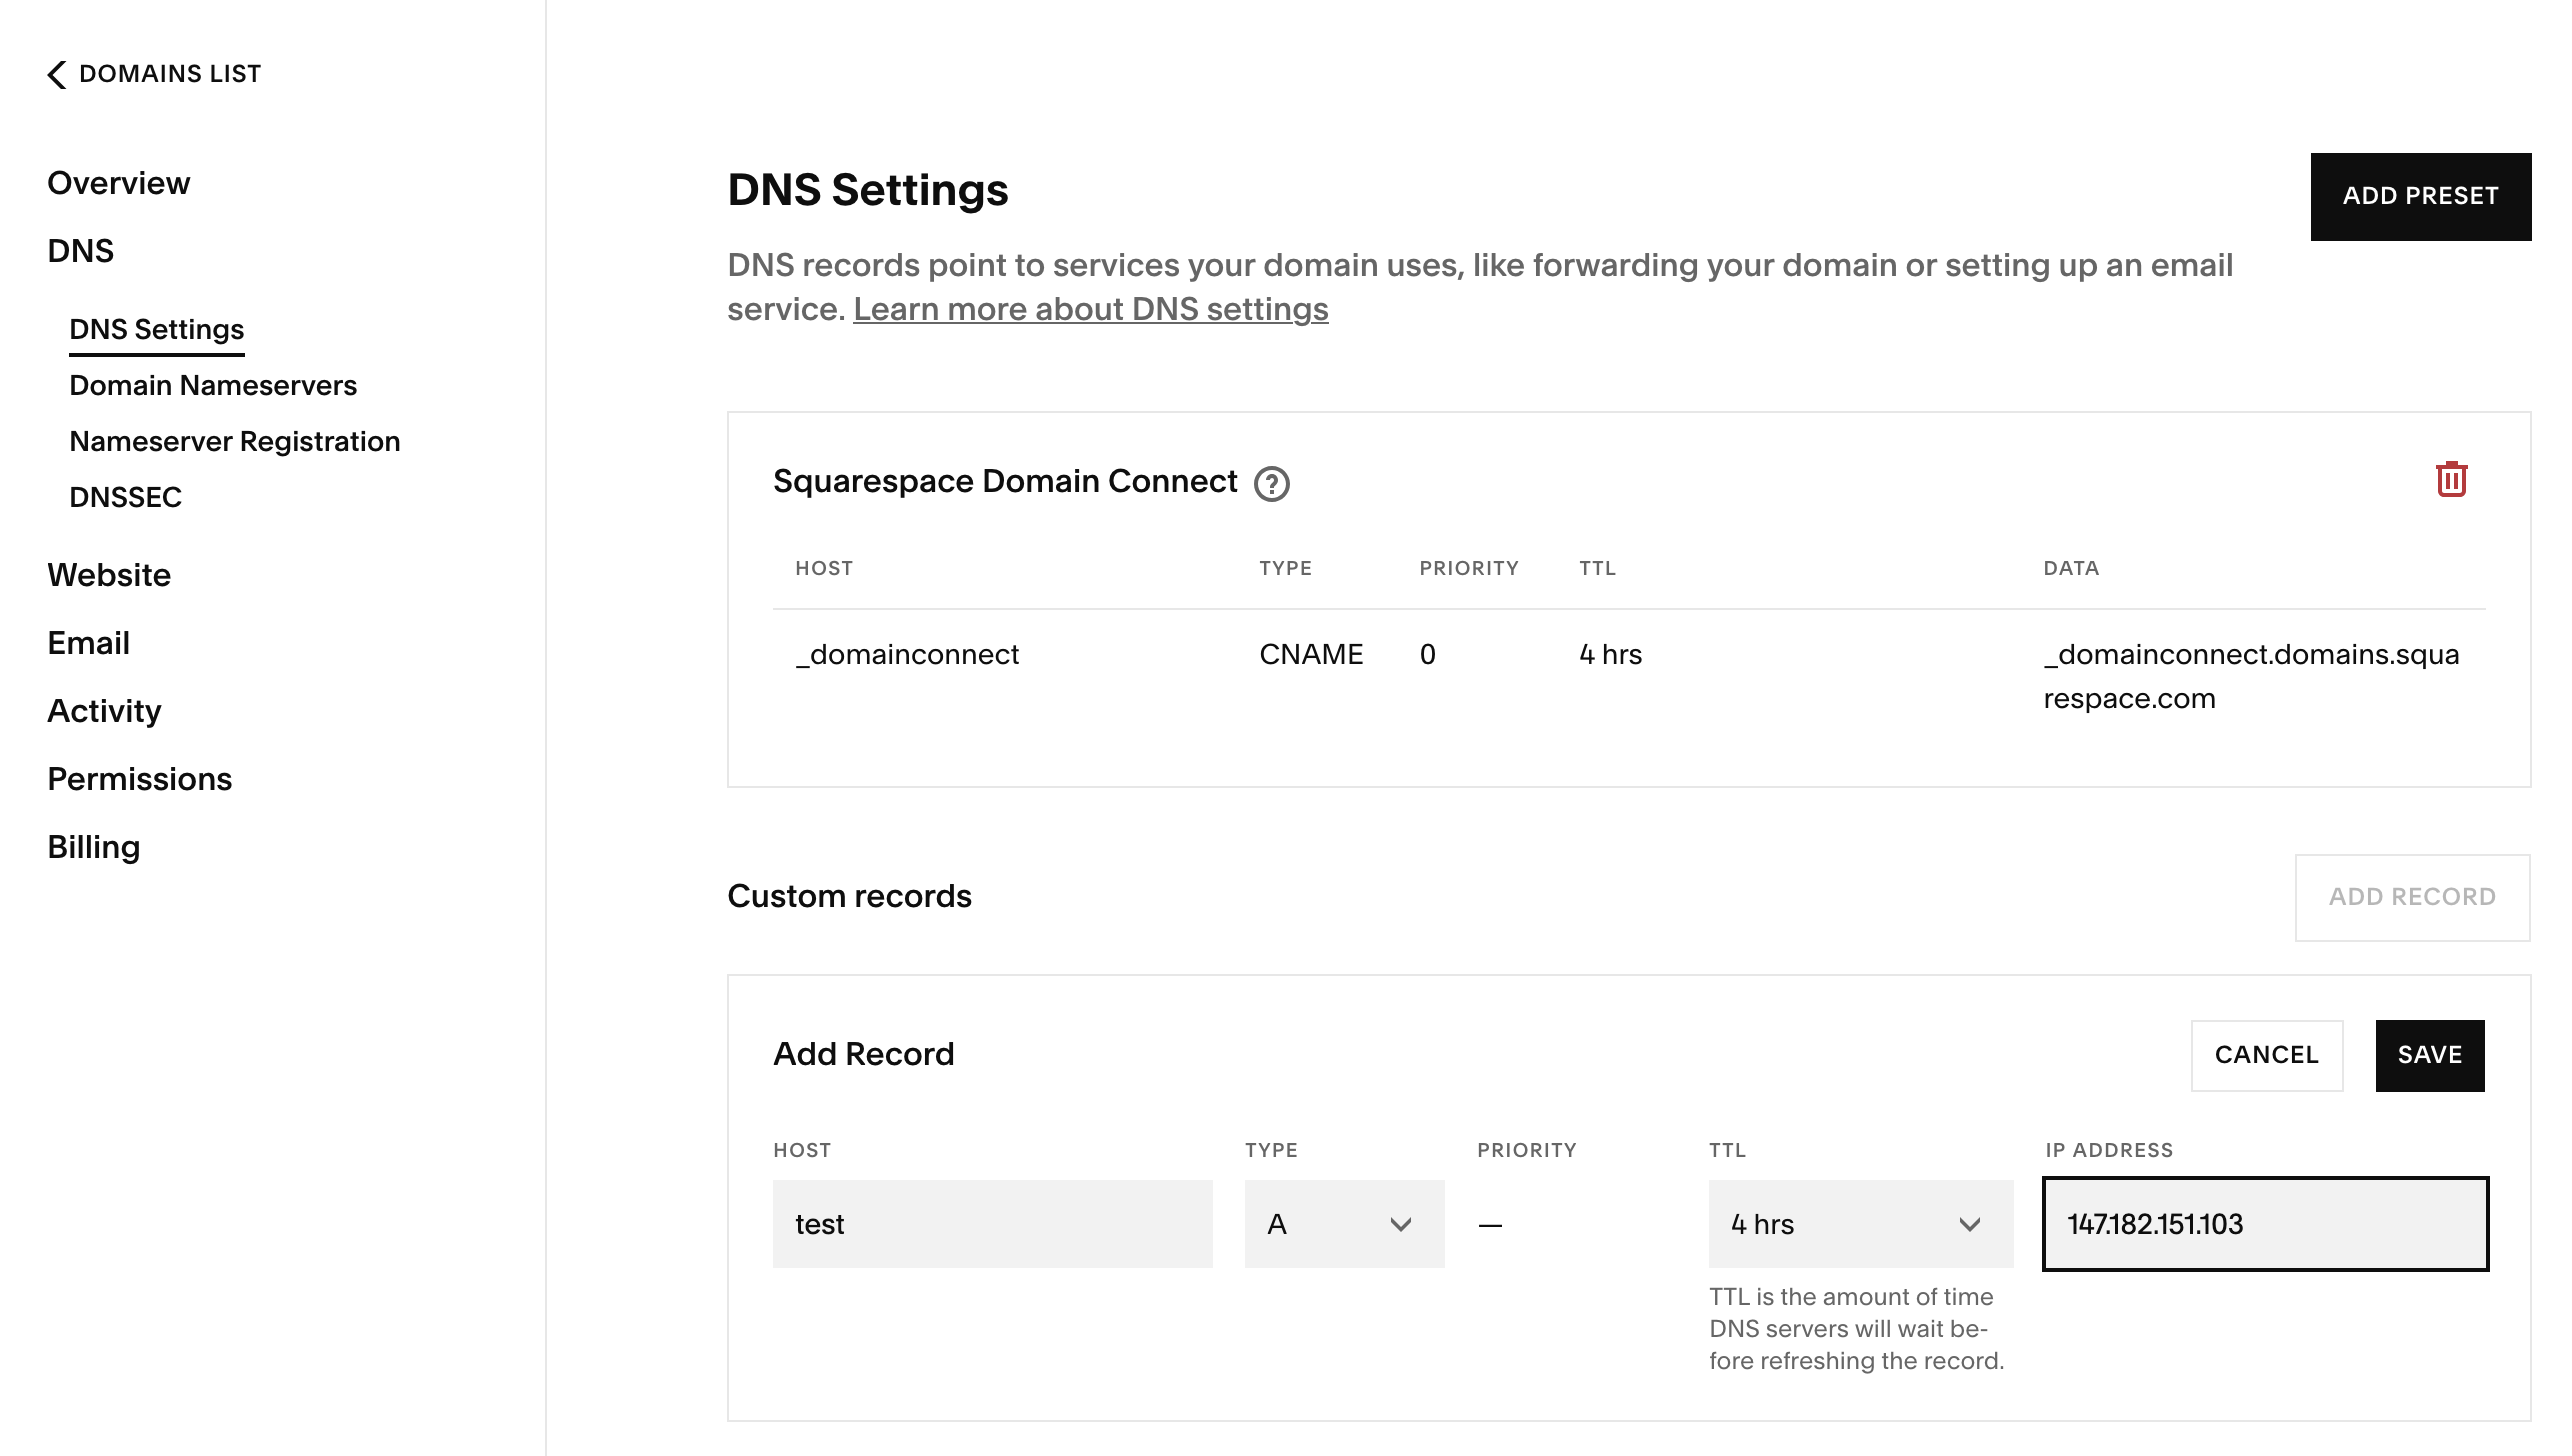The height and width of the screenshot is (1456, 2572).
Task: Switch to the Email section
Action: point(88,642)
